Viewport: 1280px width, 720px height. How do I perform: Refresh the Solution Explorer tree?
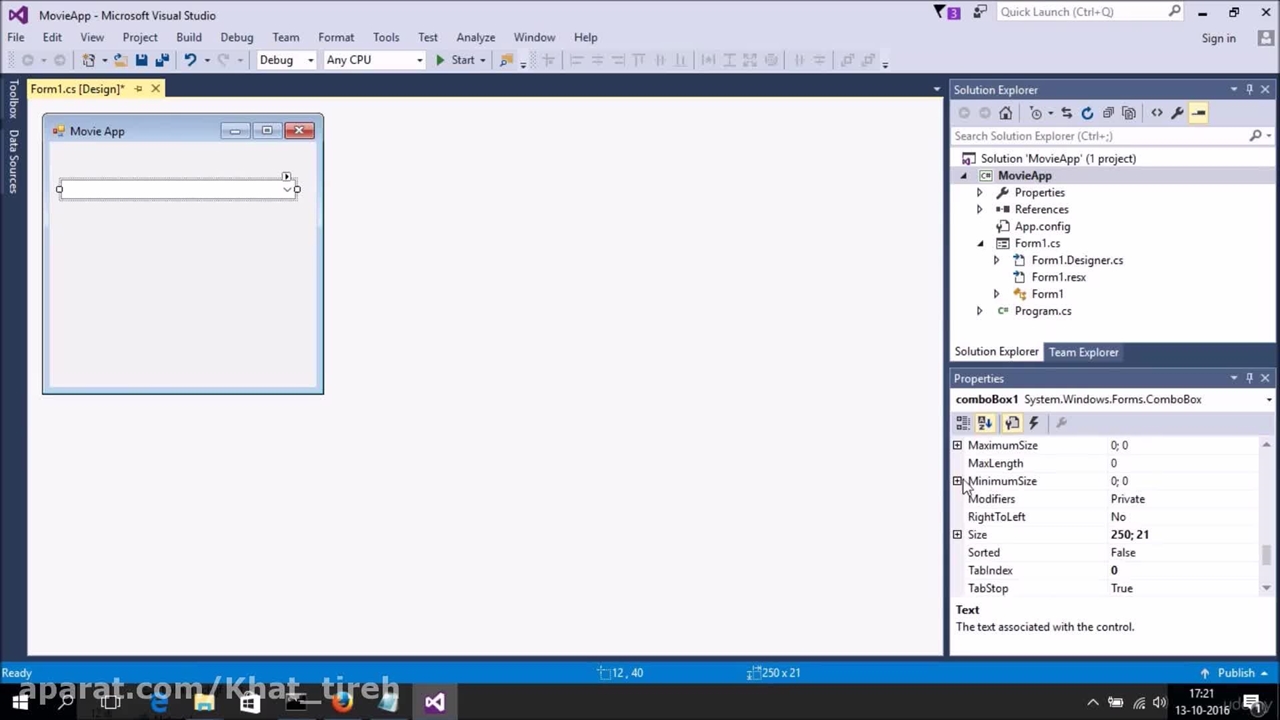coord(1087,113)
